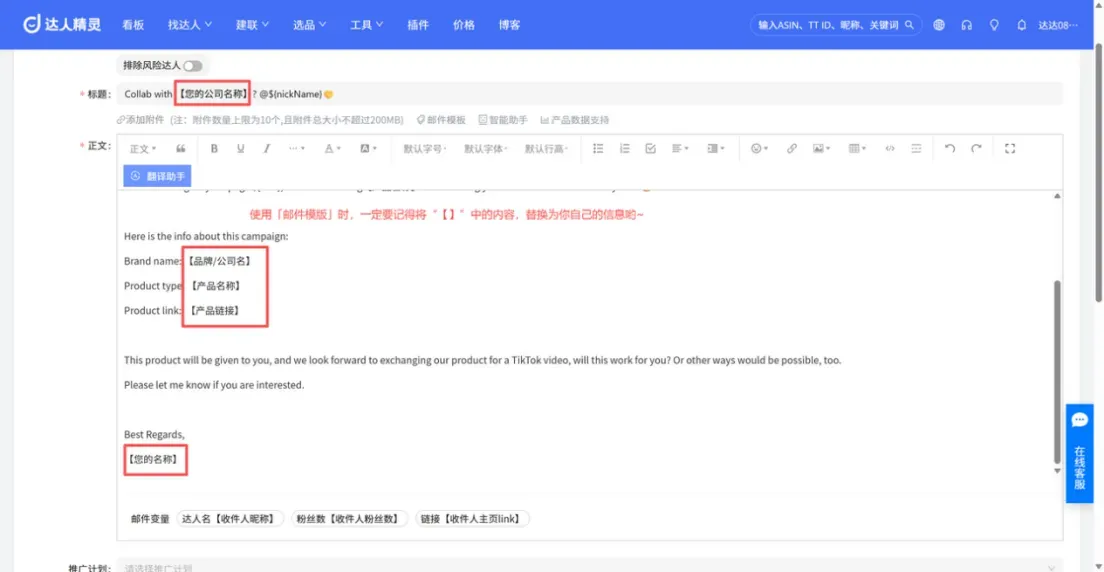Expand the 选品 menu
Screen dimensions: 1104x572
coord(310,25)
